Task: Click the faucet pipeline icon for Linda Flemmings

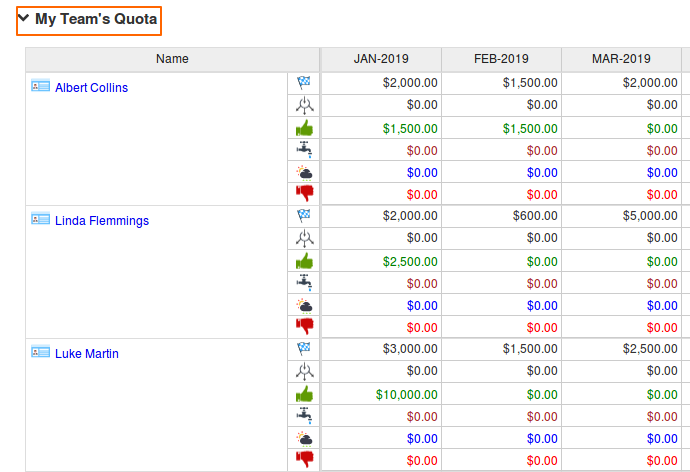Action: [x=304, y=282]
